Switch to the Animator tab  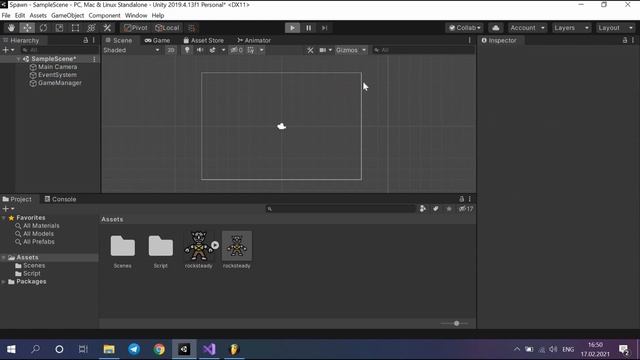click(254, 40)
